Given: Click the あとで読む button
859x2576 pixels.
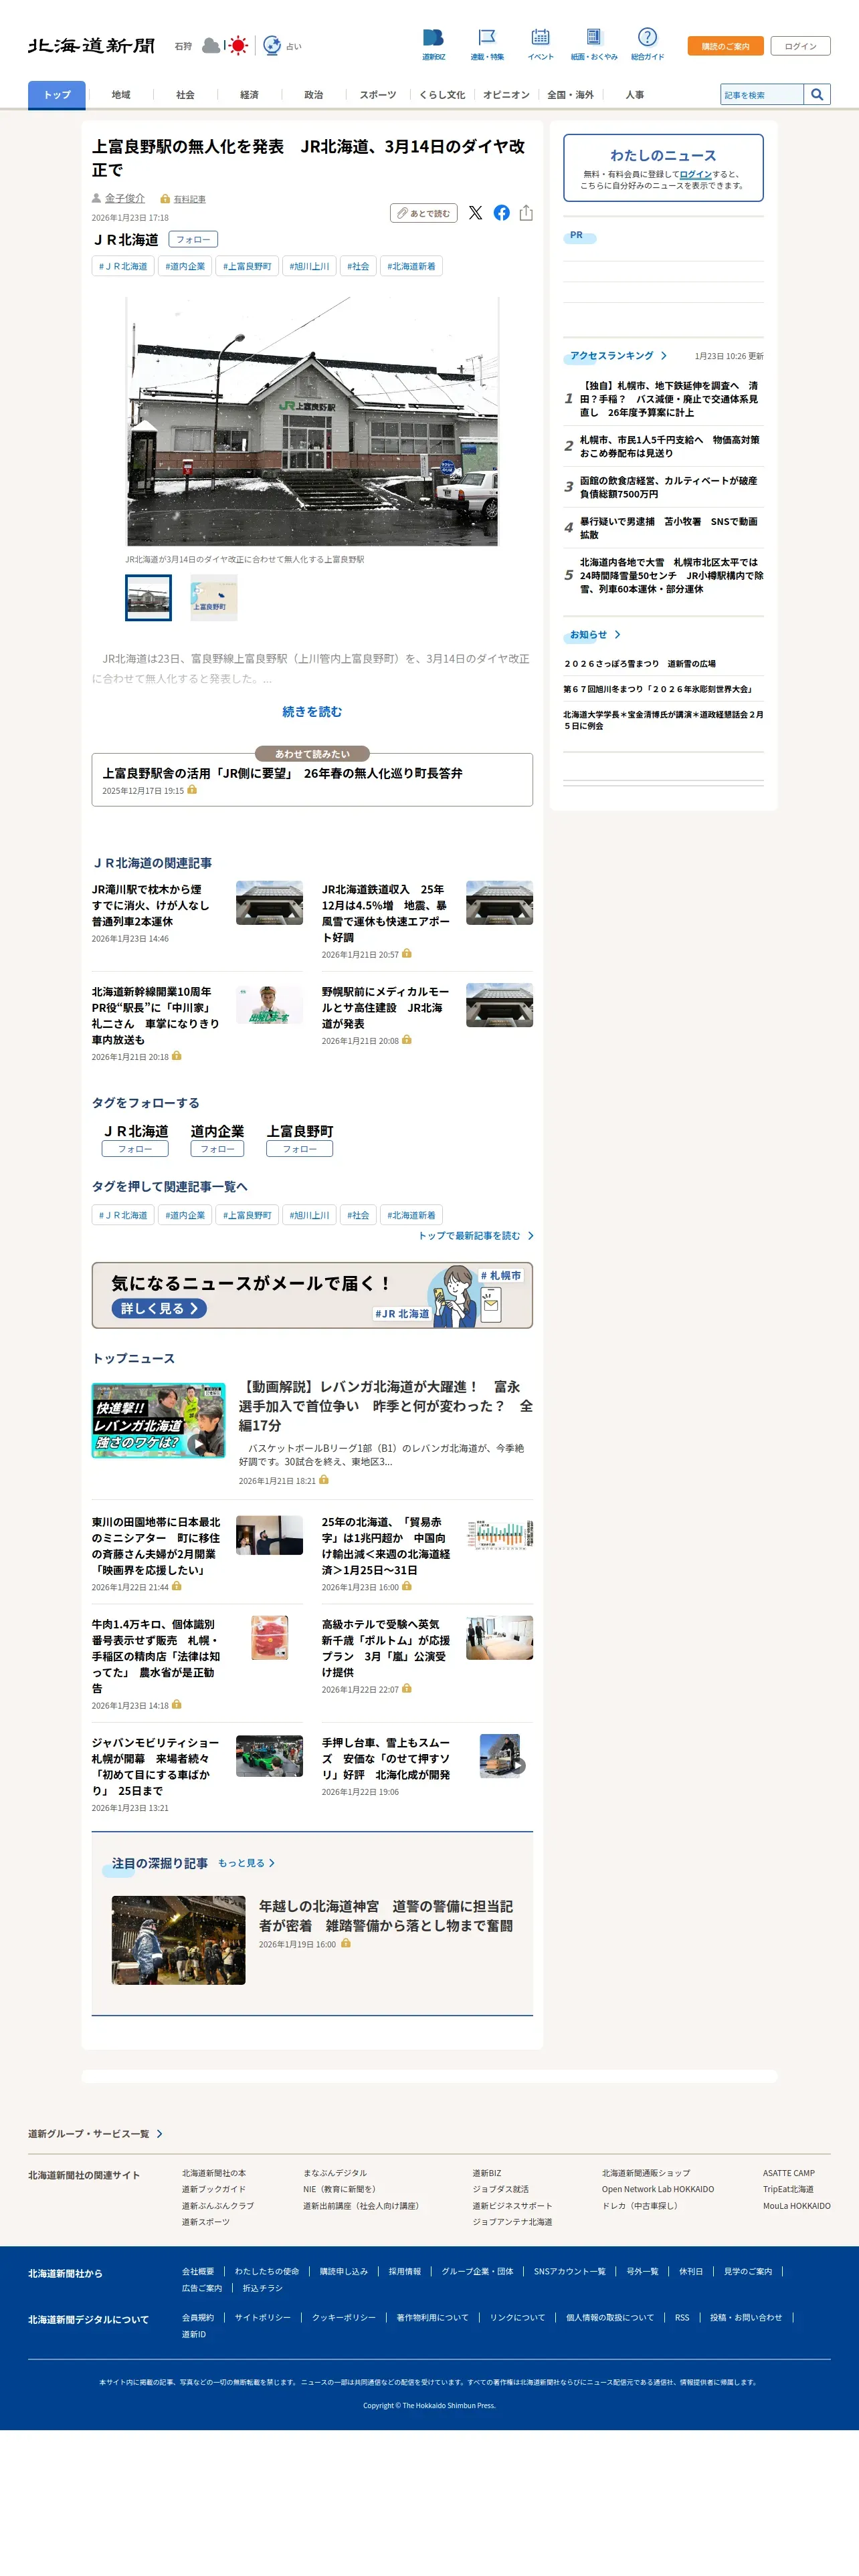Looking at the screenshot, I should (x=423, y=213).
